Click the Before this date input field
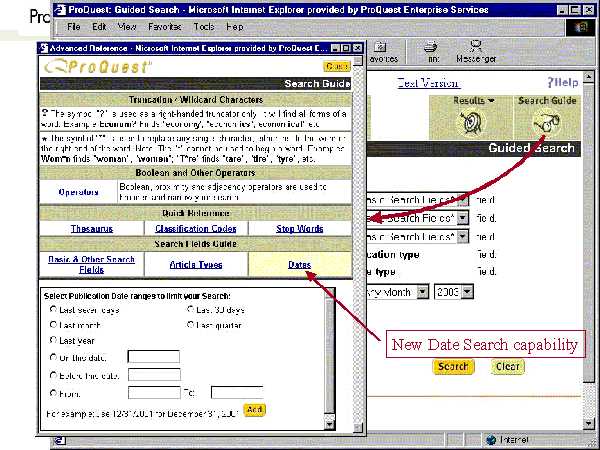Viewport: 600px width, 450px height. [x=154, y=375]
